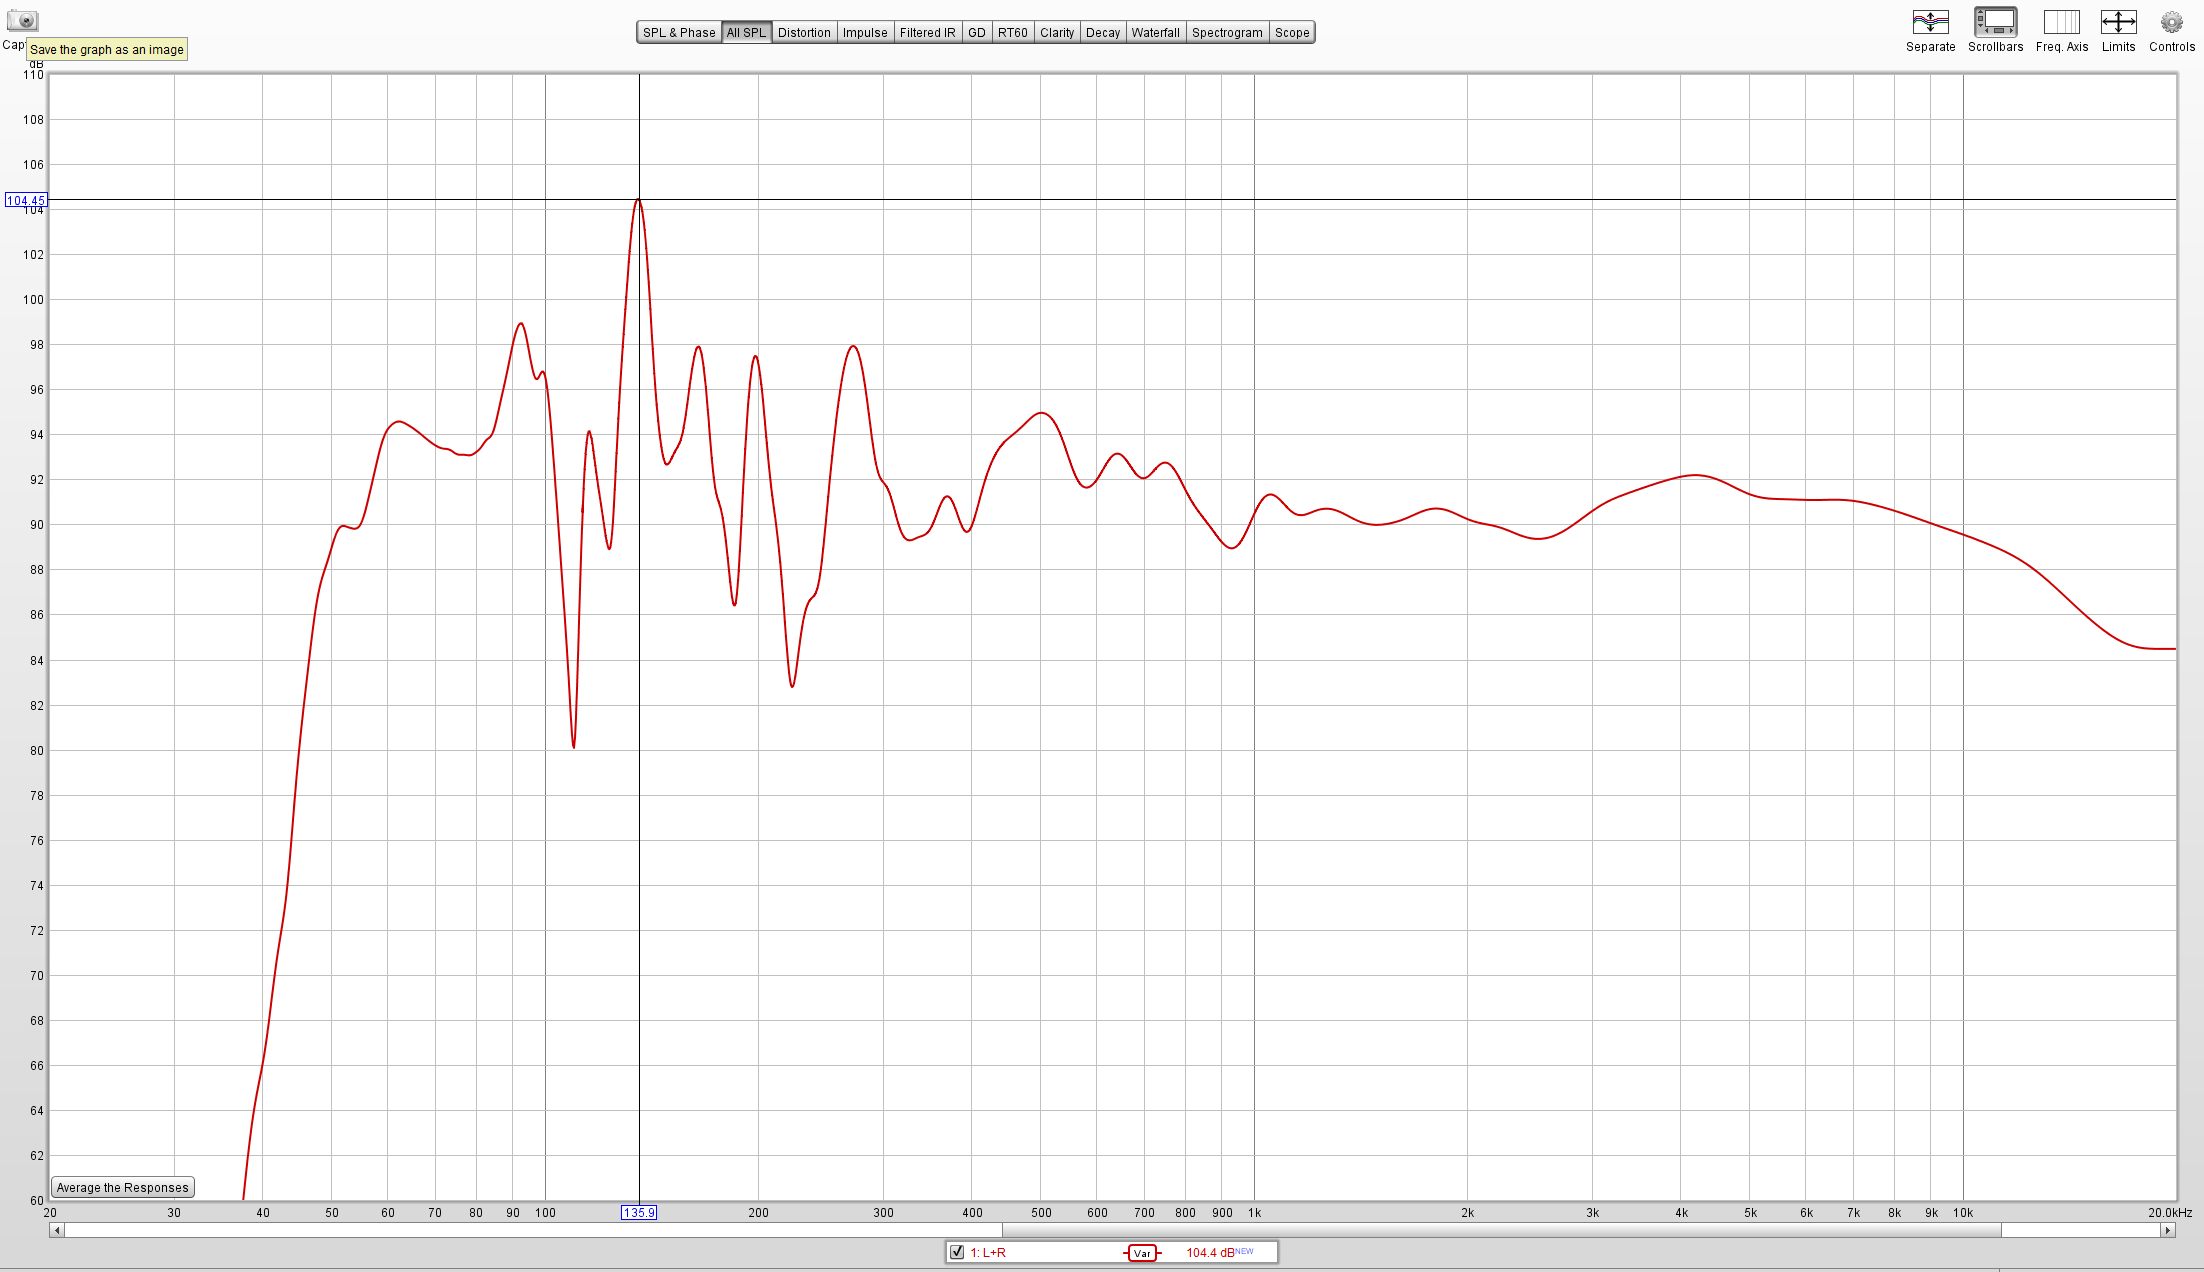Open the graph Limits icon
Viewport: 2204px width, 1272px height.
[x=2118, y=22]
